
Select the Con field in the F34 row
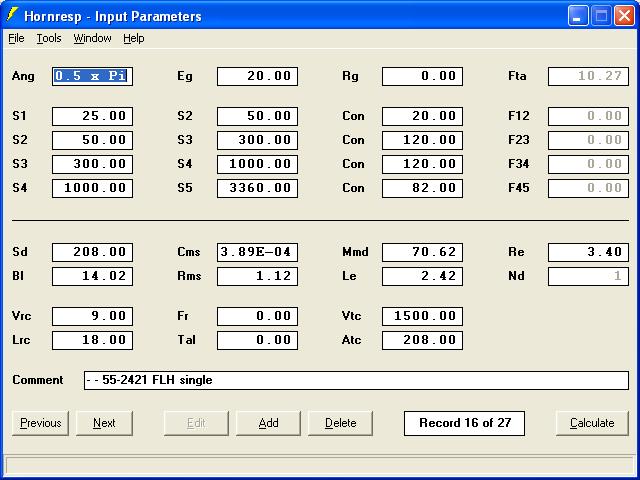[422, 164]
